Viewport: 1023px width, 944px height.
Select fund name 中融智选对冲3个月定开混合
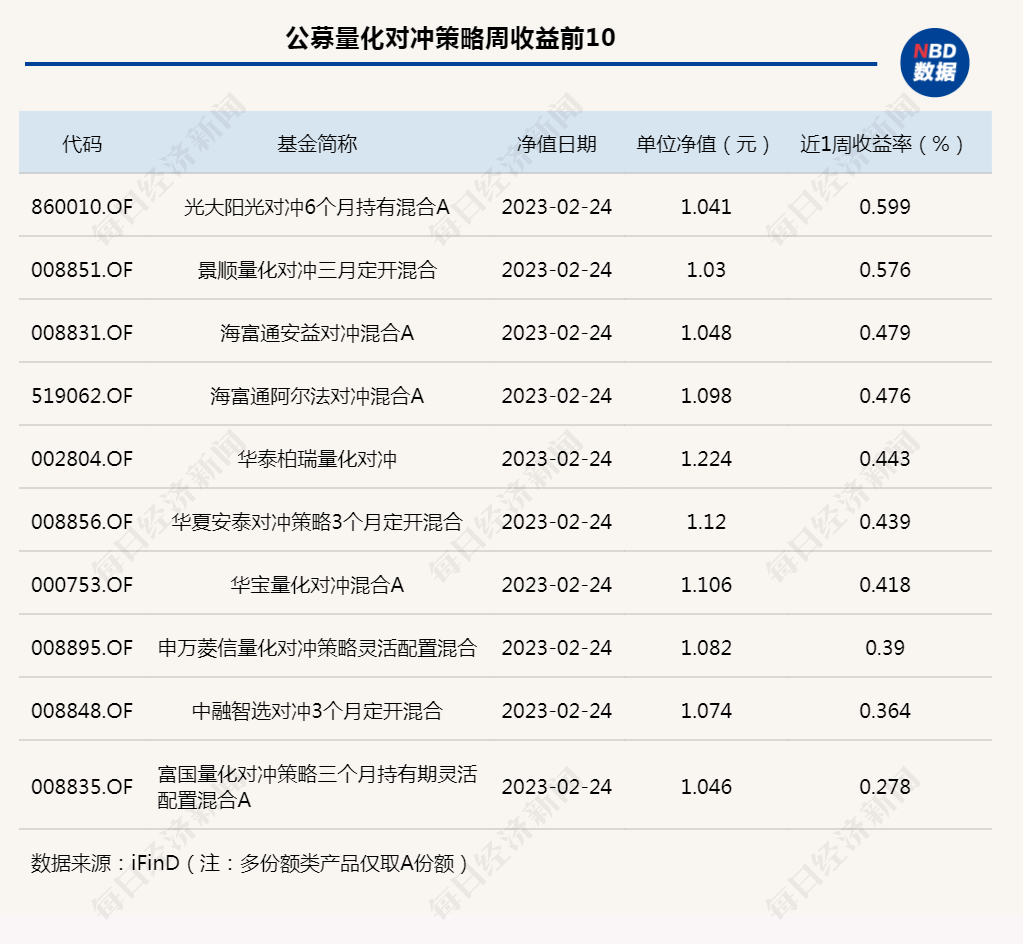pos(317,710)
